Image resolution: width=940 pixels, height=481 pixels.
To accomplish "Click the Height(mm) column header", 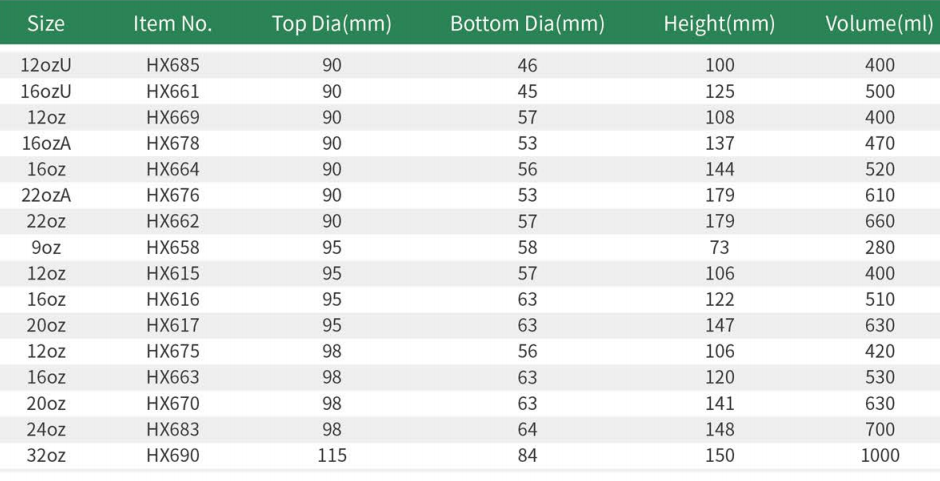I will click(719, 24).
